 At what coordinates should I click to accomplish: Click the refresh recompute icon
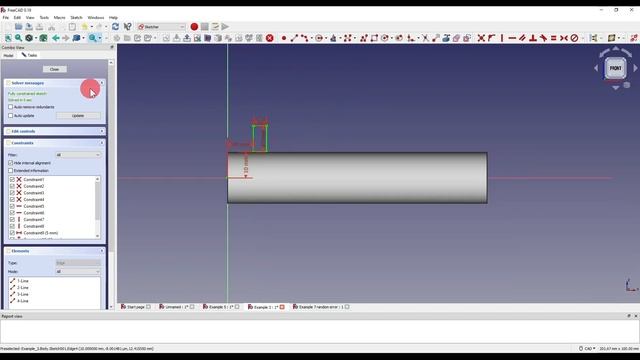click(116, 27)
